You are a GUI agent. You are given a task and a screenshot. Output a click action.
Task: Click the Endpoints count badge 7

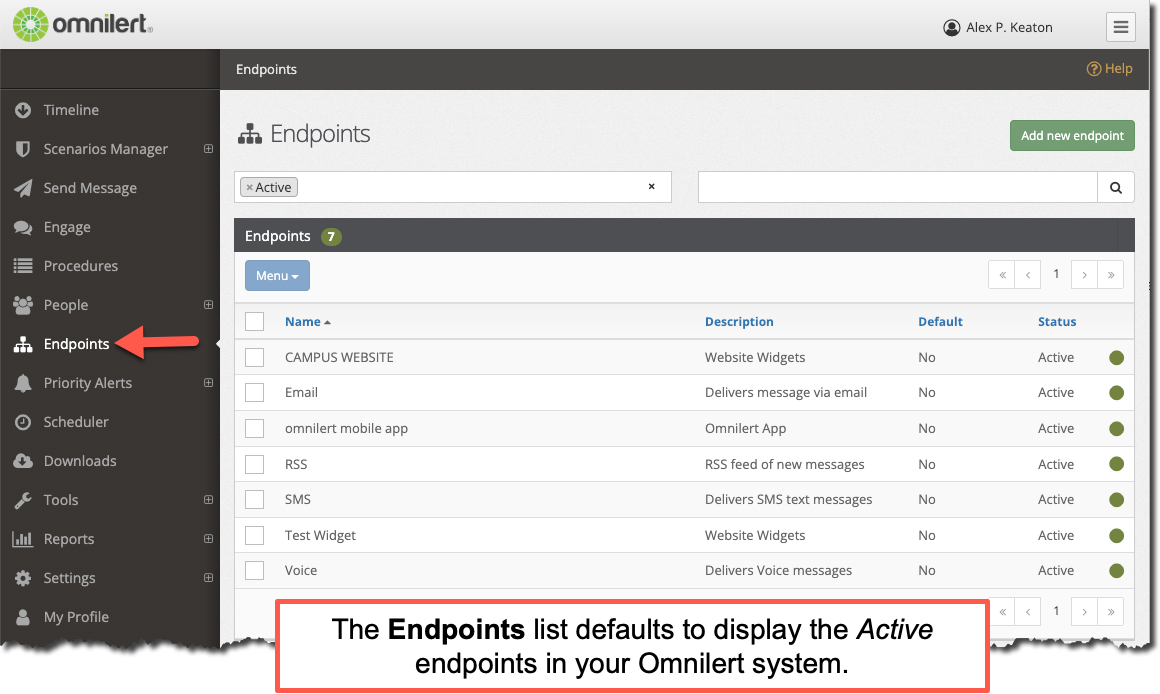click(x=331, y=237)
